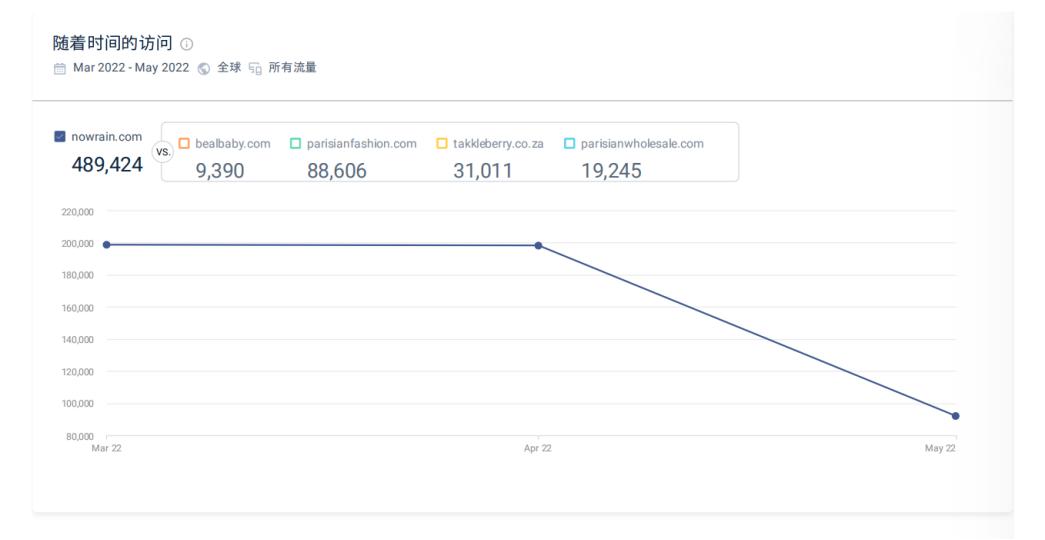Image resolution: width=1045 pixels, height=540 pixels.
Task: Click the Apr 22 x-axis label
Action: pos(538,448)
